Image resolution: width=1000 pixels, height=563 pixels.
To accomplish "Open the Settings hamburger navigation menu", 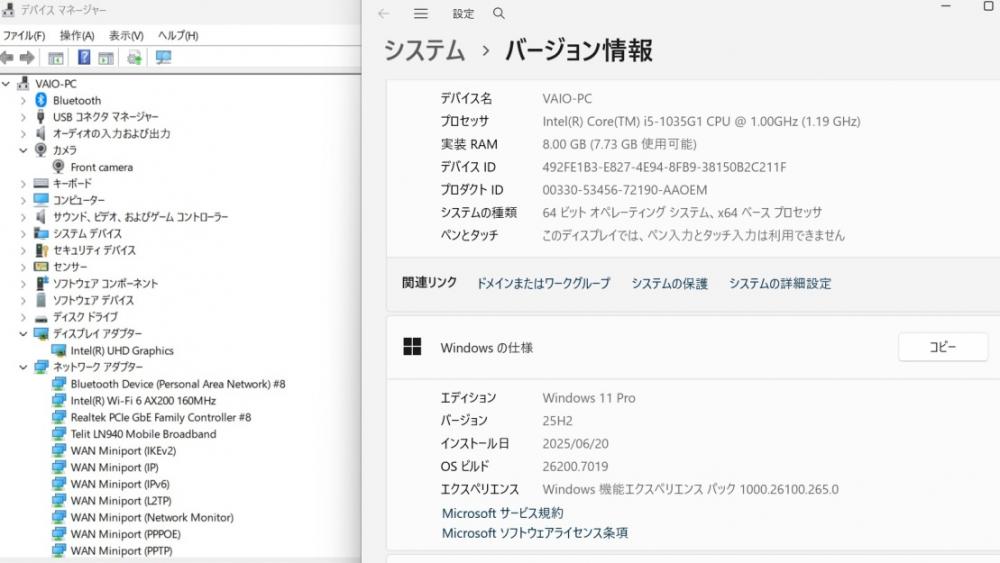I will pos(421,13).
